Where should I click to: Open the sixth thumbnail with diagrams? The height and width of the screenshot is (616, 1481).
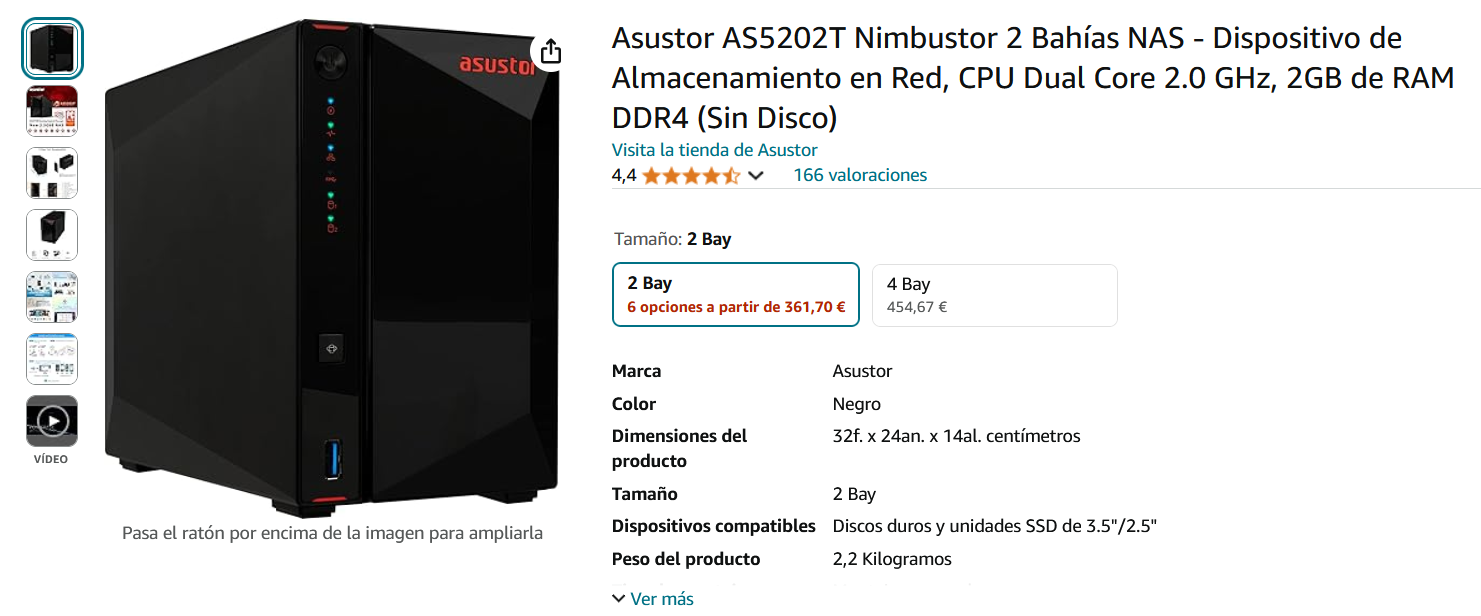click(52, 359)
